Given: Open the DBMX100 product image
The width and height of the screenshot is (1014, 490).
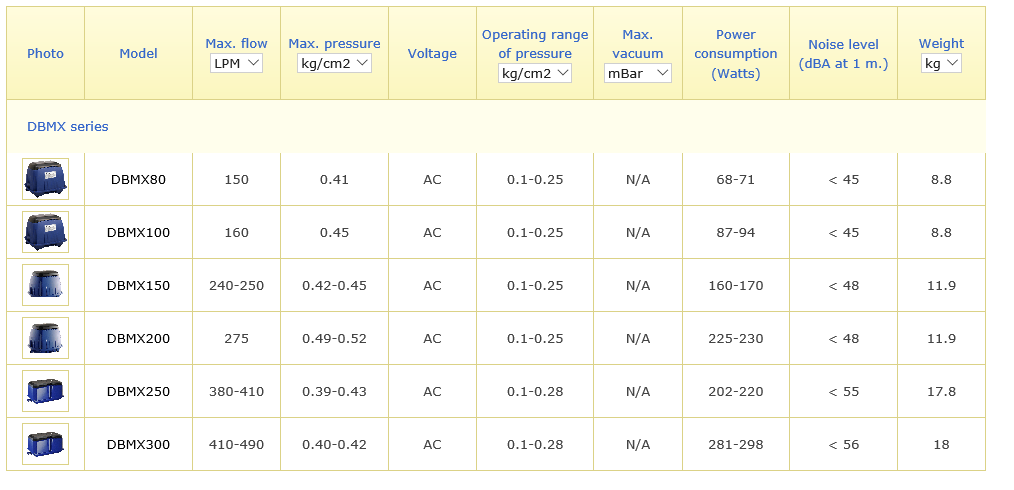Looking at the screenshot, I should [45, 232].
